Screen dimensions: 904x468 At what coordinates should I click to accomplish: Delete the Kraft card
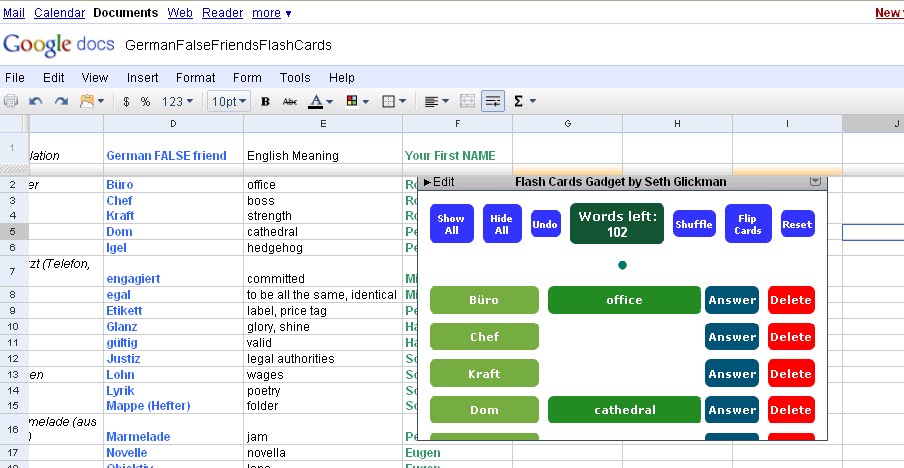[x=791, y=373]
